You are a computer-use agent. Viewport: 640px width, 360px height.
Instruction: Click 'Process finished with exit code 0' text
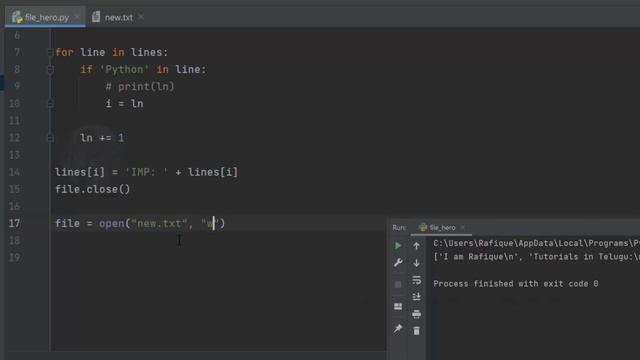516,284
